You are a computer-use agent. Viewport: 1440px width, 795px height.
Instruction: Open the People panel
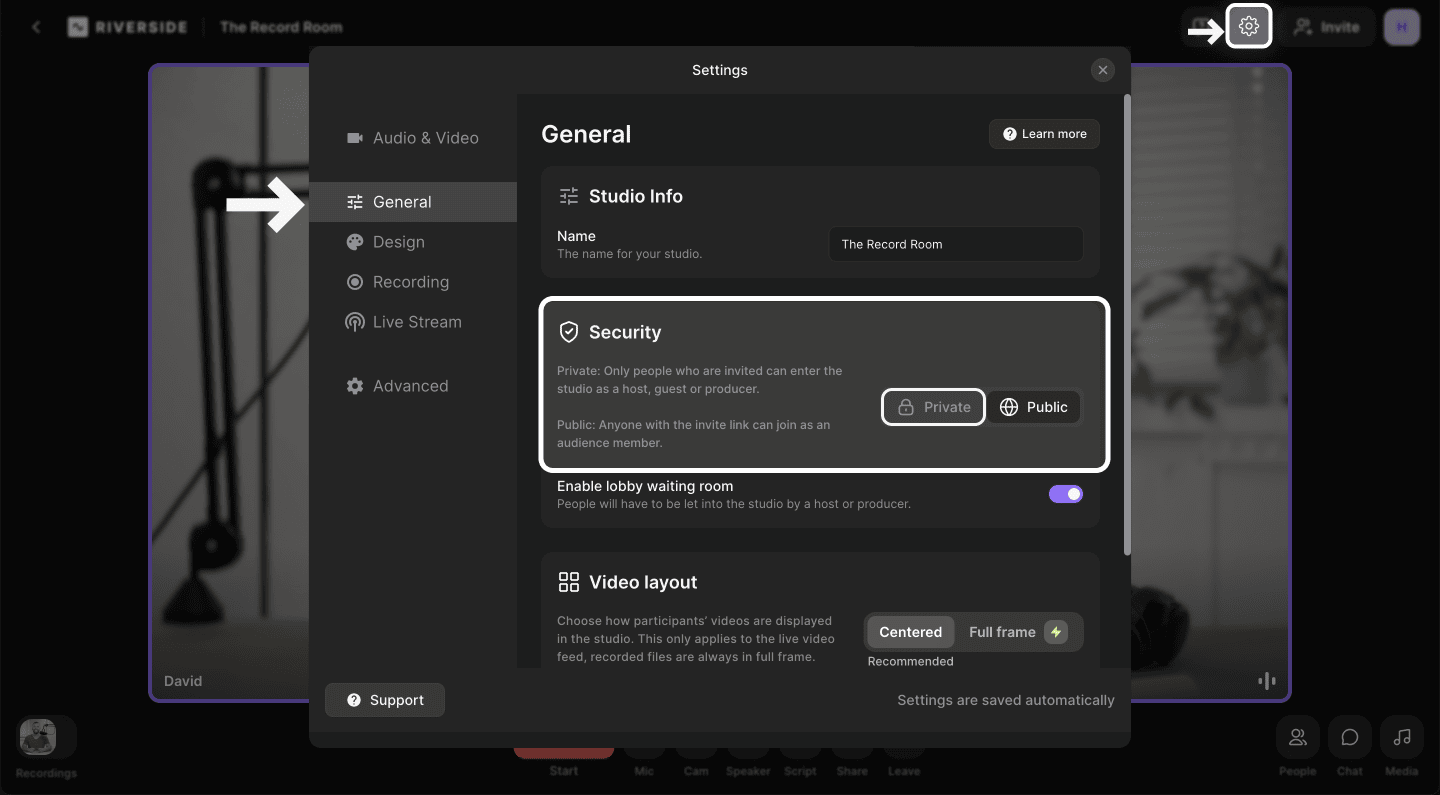1297,738
